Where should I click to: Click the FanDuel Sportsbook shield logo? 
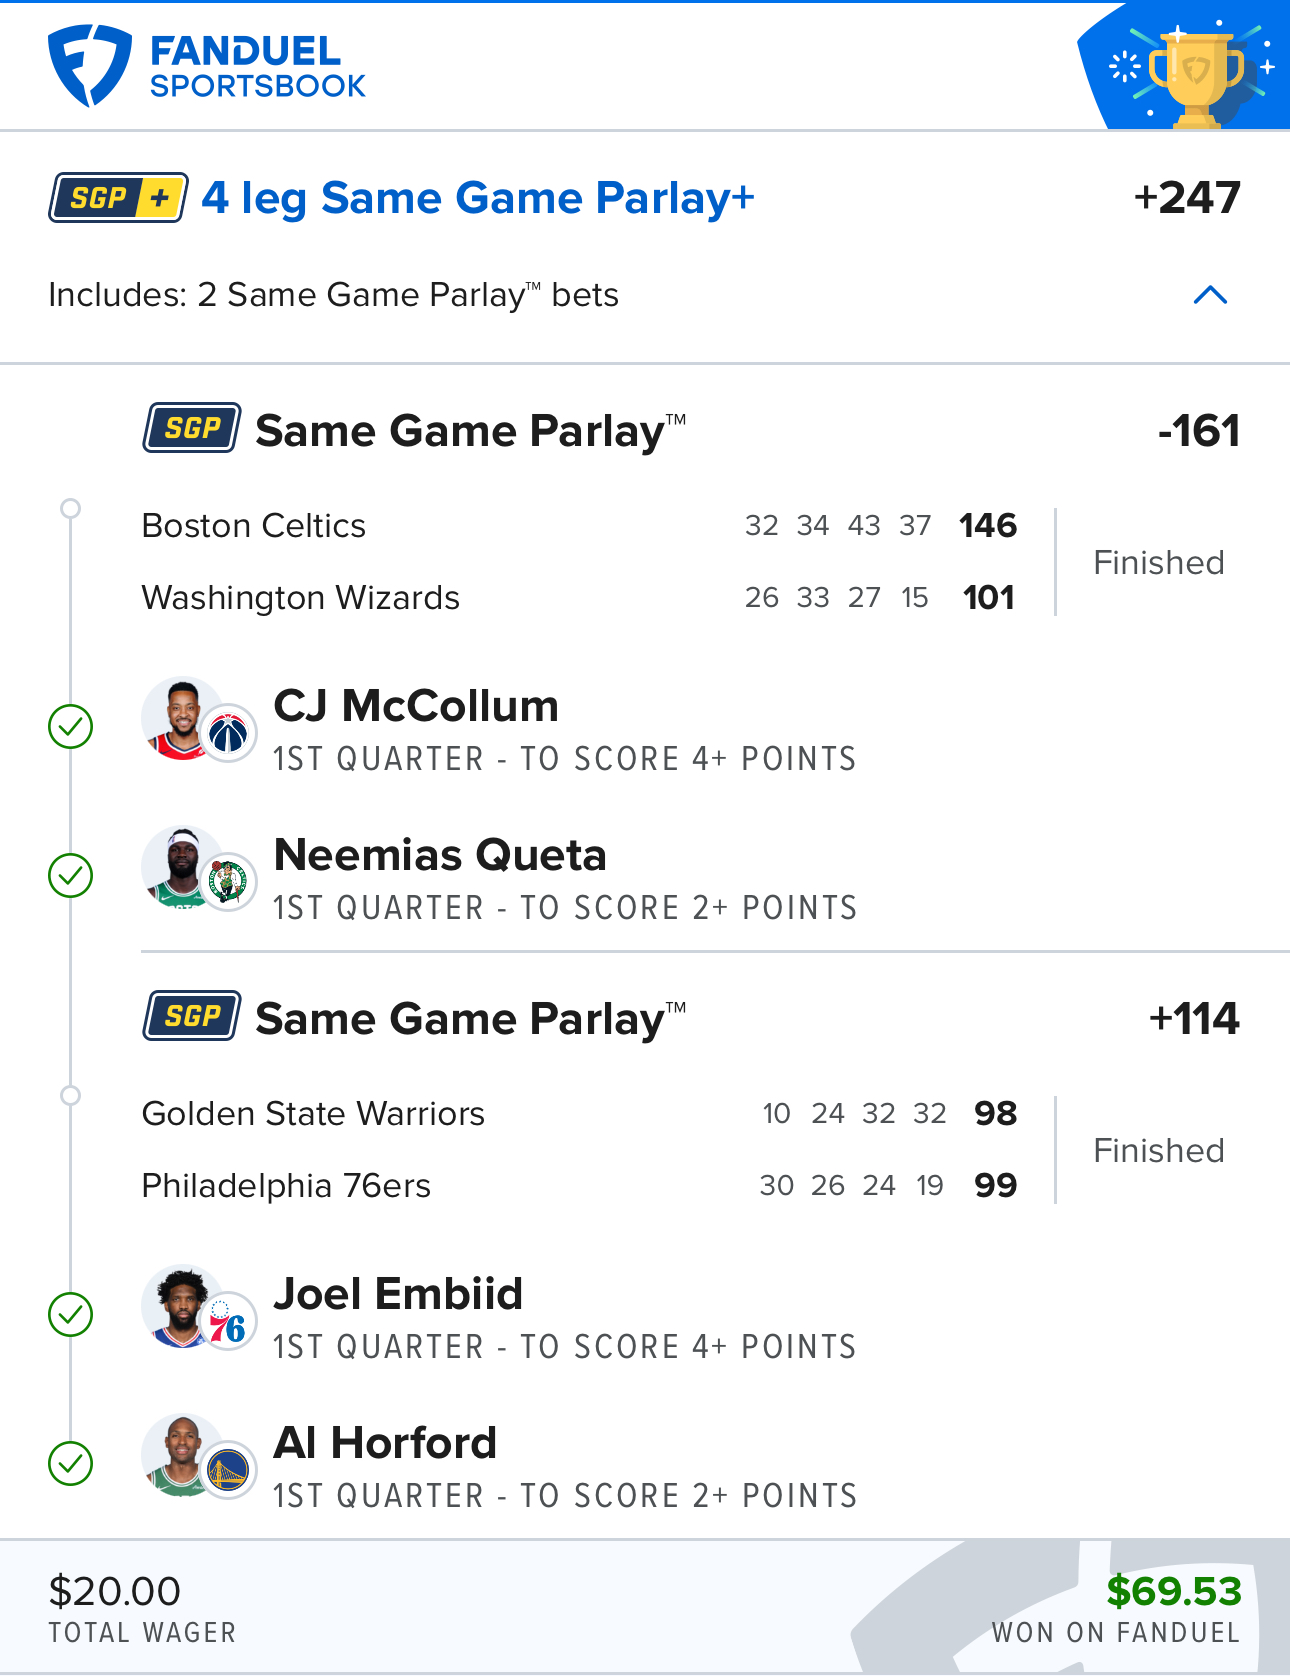point(89,65)
